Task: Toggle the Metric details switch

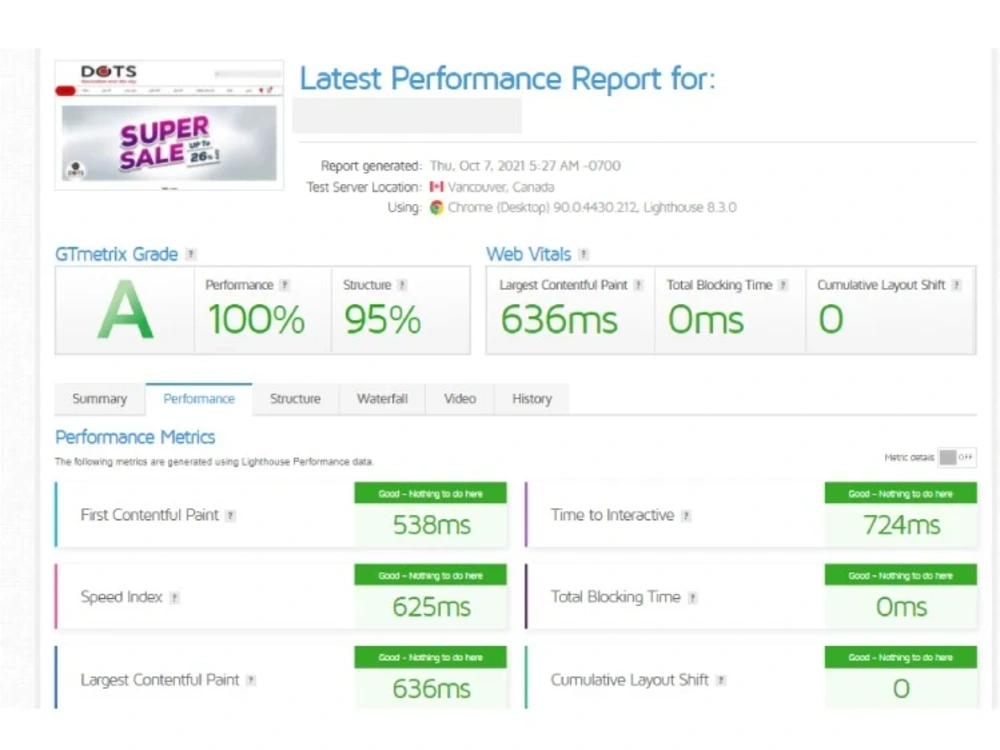Action: coord(957,457)
